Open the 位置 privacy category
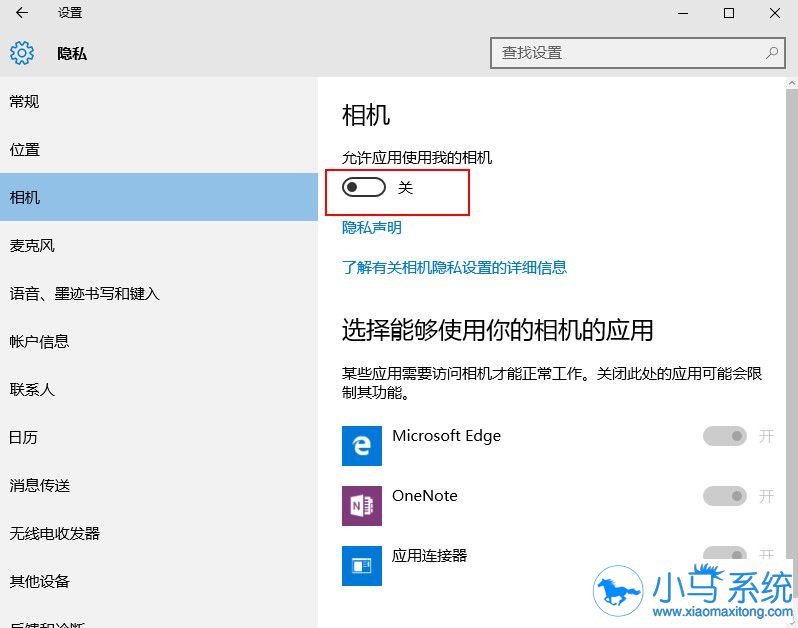Image resolution: width=798 pixels, height=628 pixels. (159, 150)
